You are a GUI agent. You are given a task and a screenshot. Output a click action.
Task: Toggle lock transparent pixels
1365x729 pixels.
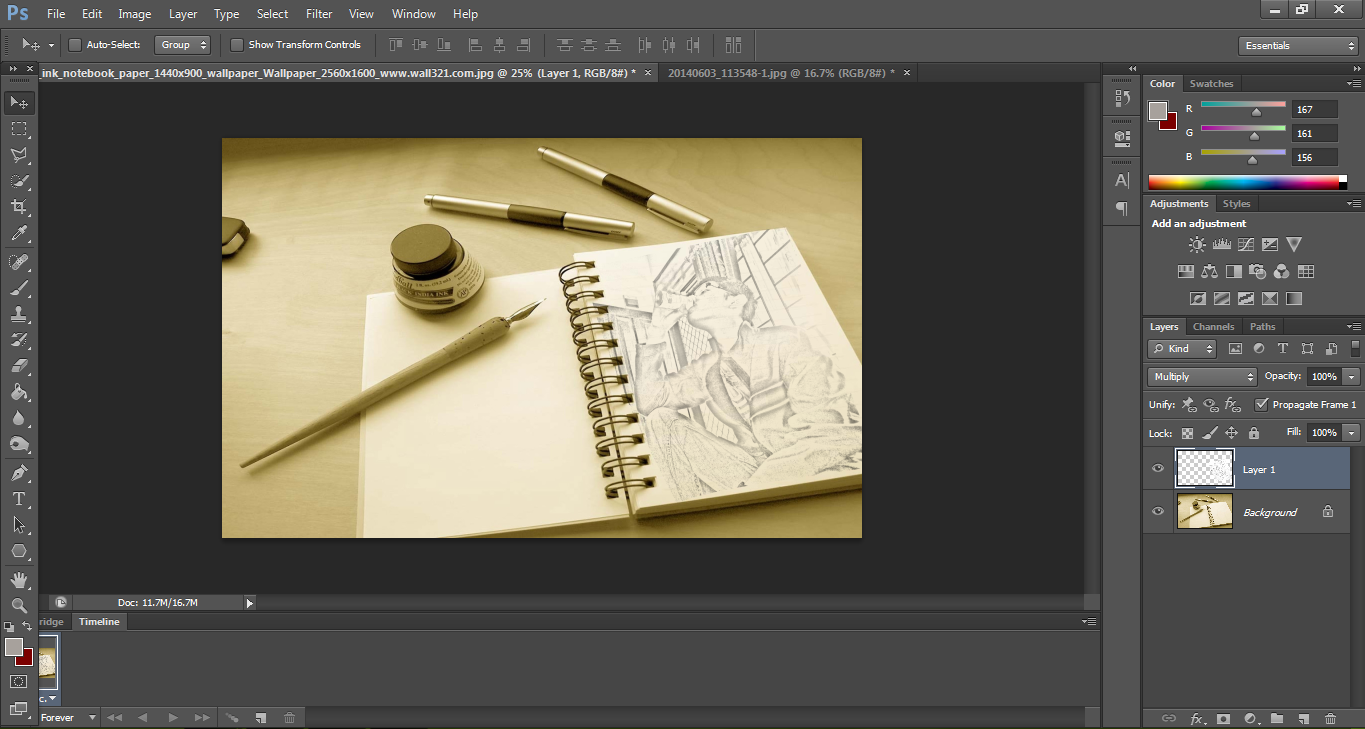(1187, 433)
